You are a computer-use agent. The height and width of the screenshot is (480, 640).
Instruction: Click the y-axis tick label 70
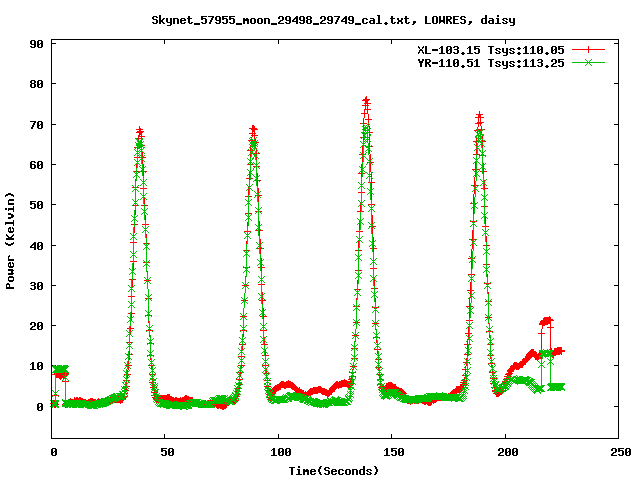click(x=36, y=124)
